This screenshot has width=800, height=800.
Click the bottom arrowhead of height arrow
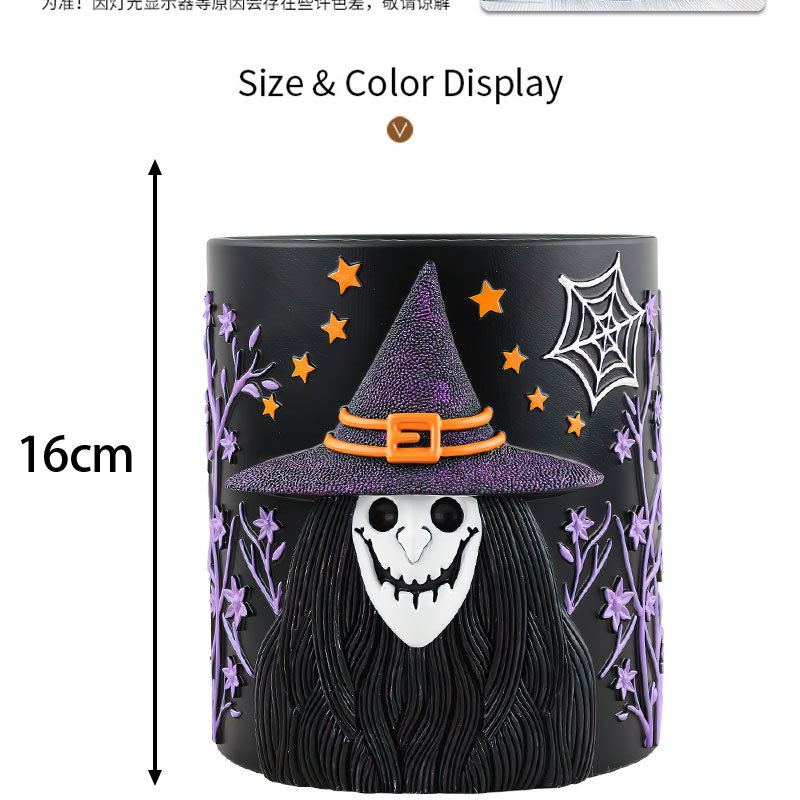[x=155, y=777]
